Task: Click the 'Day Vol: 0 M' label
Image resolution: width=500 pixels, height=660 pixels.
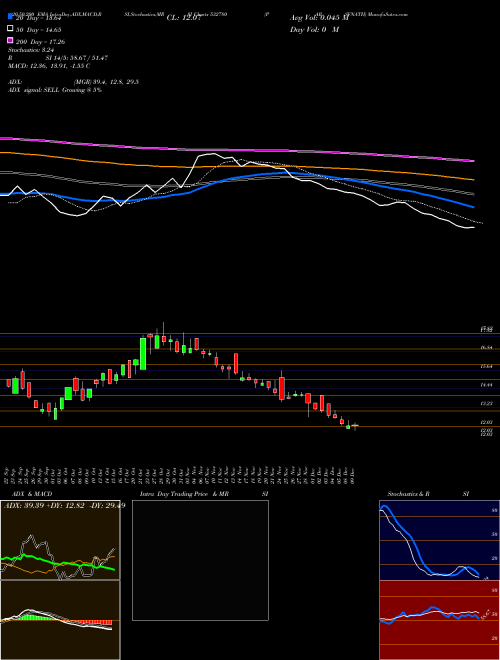Action: tap(314, 30)
